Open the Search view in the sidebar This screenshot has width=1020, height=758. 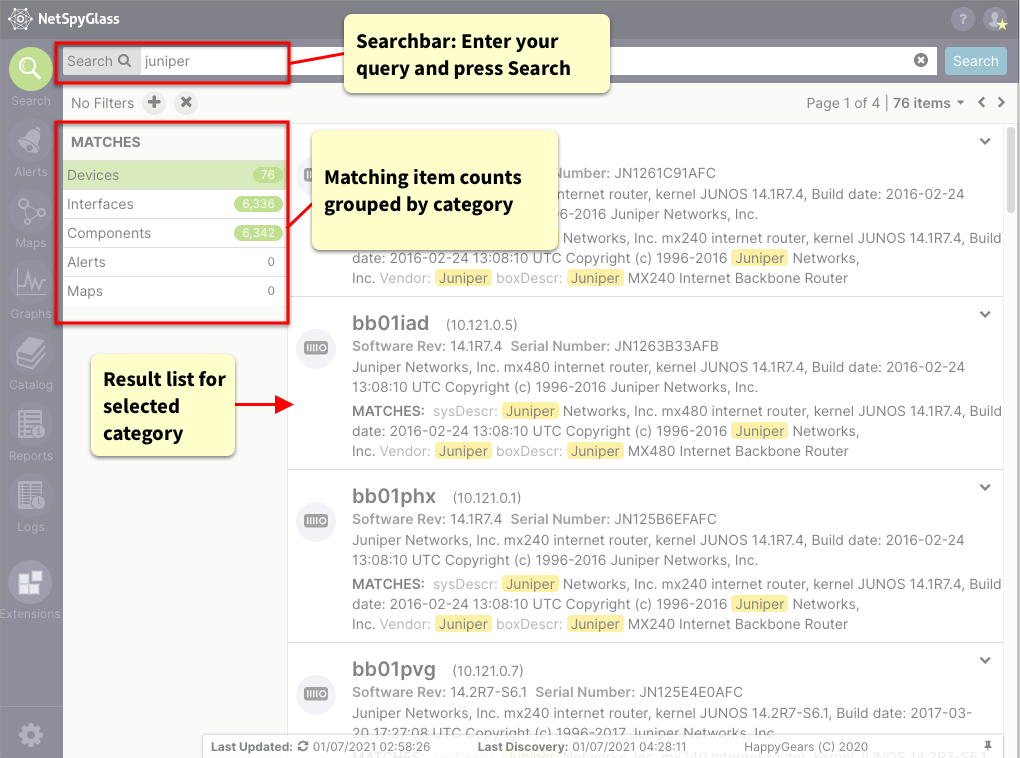(31, 69)
